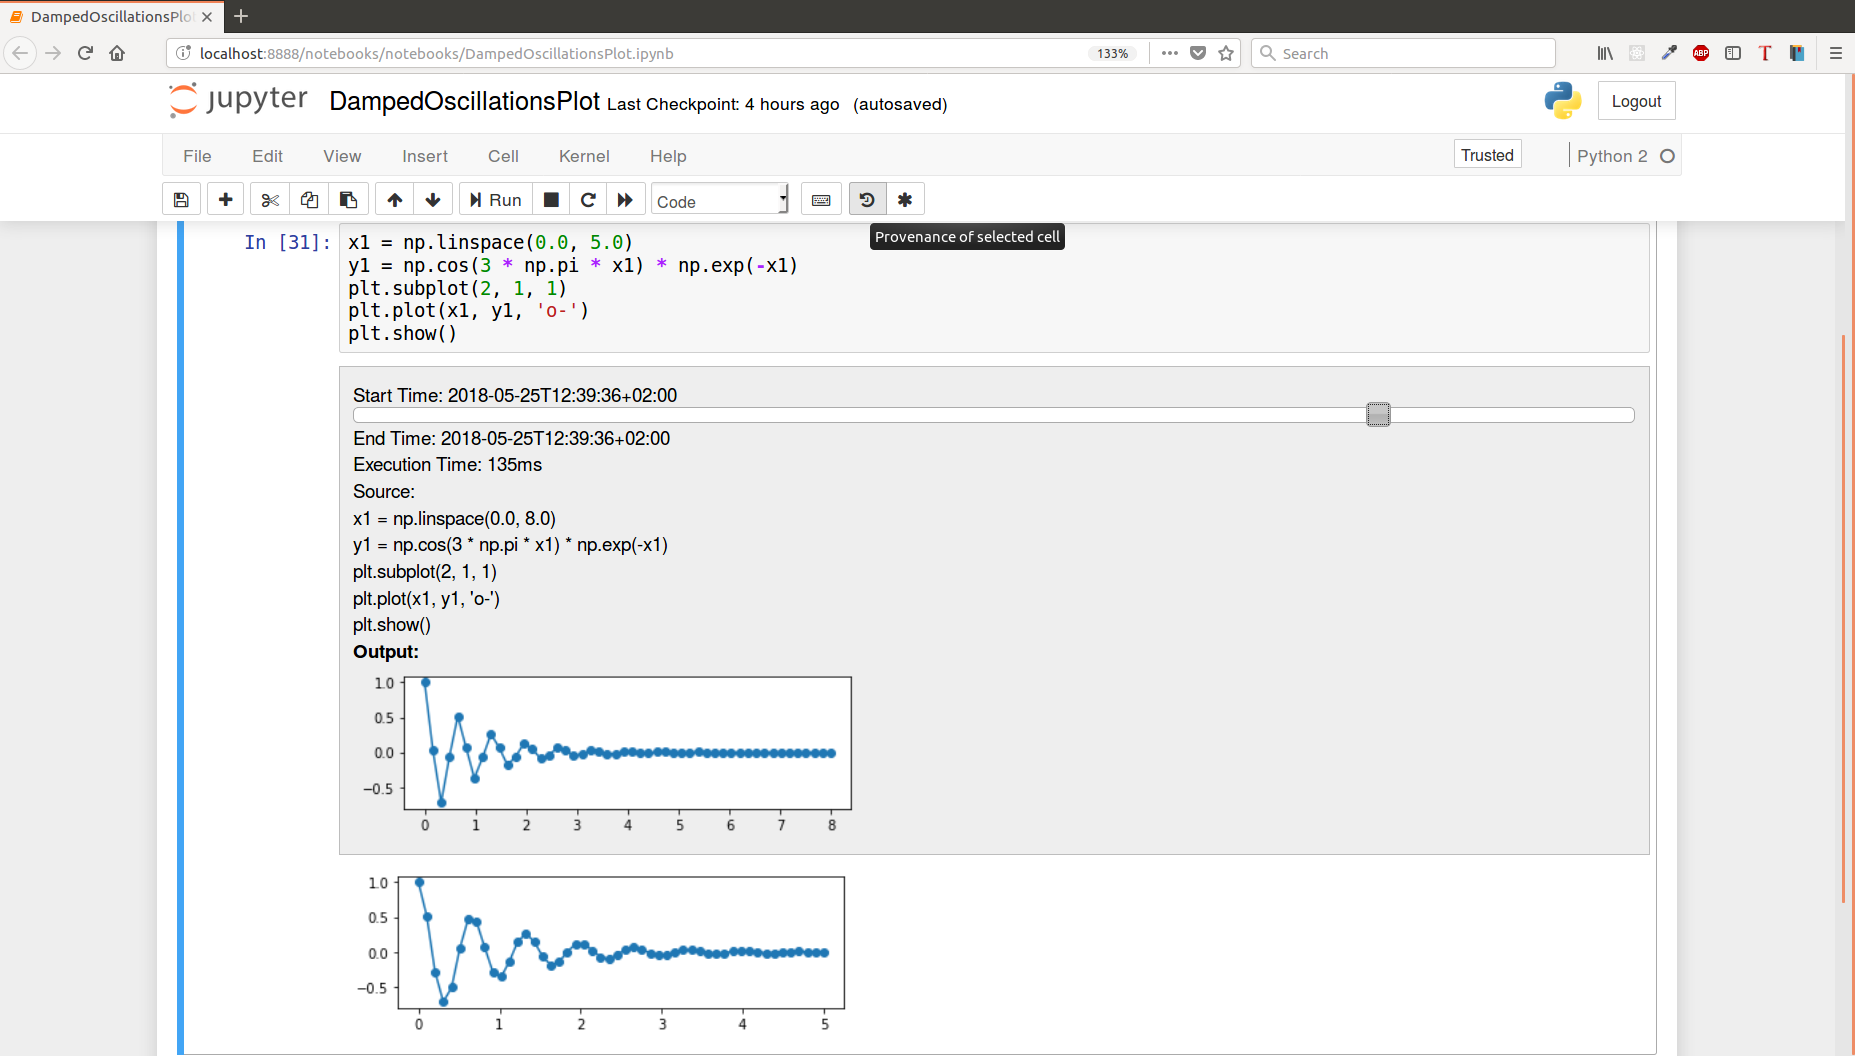The image size is (1855, 1056).
Task: Save page to Pocket icon
Action: [x=1198, y=53]
